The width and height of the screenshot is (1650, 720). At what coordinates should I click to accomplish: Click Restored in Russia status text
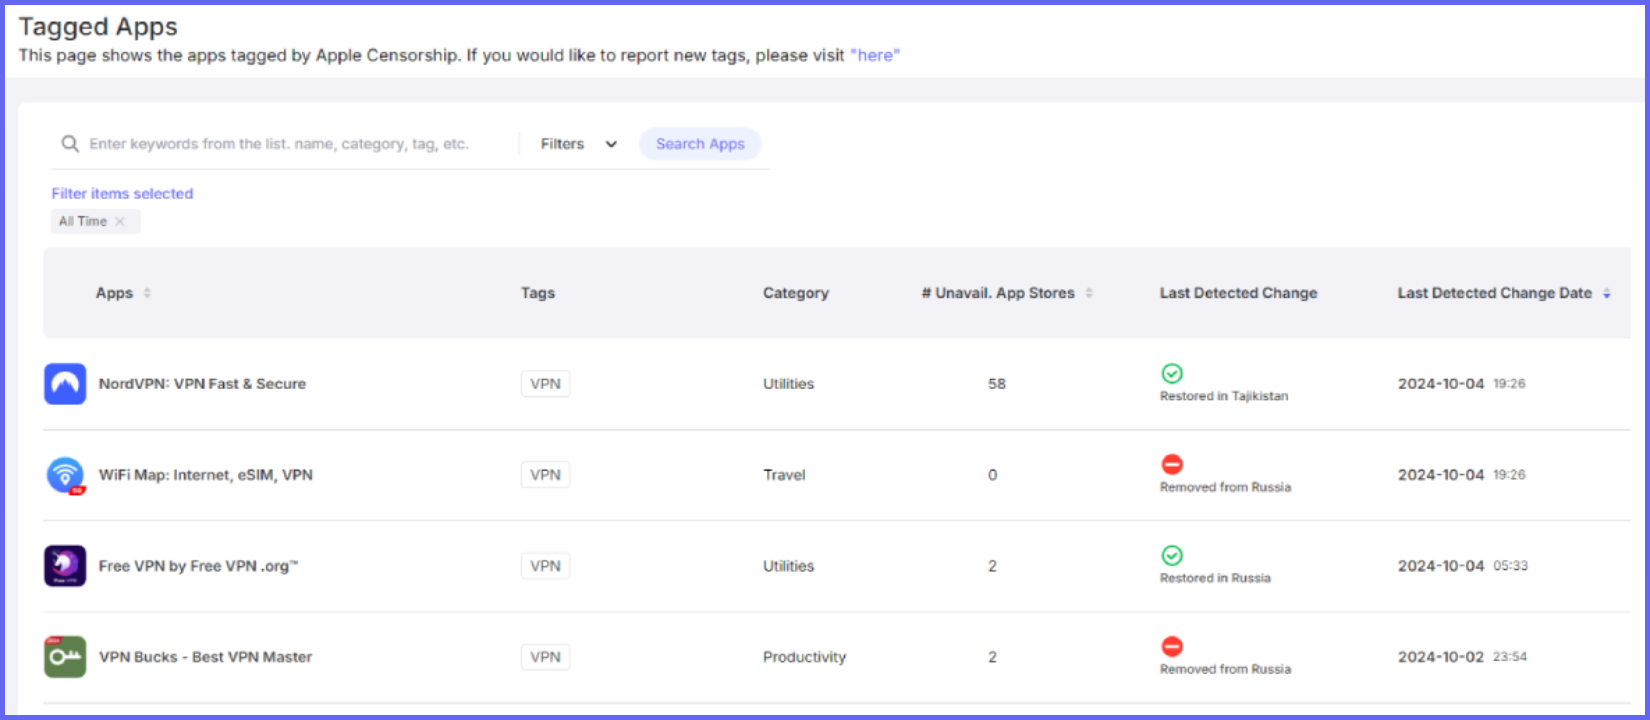click(1215, 578)
